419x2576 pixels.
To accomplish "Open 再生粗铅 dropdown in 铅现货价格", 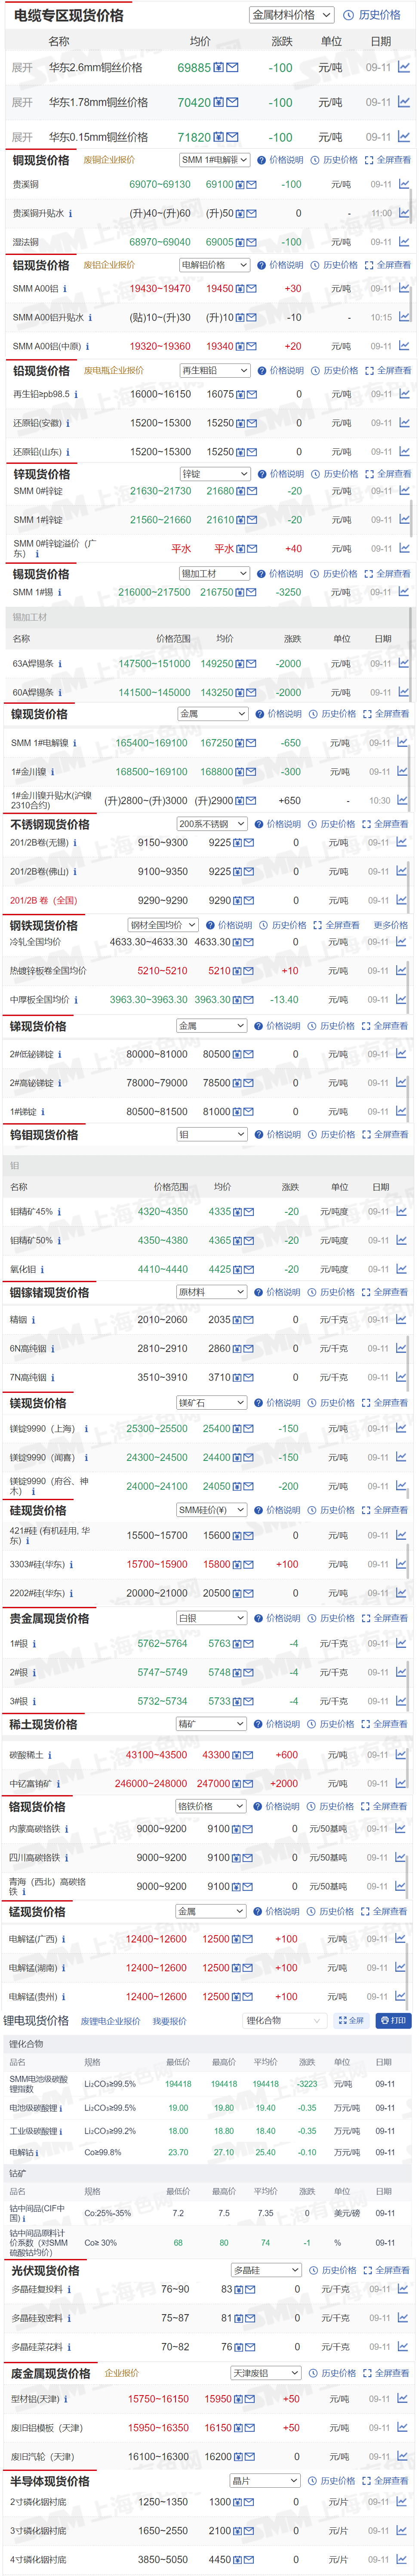I will (215, 370).
